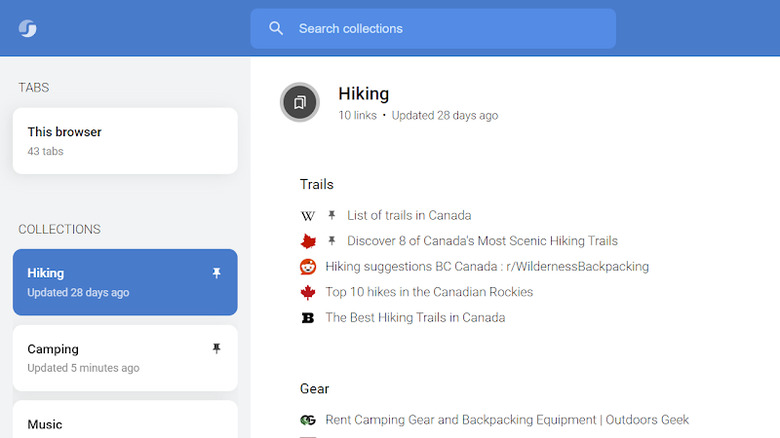The height and width of the screenshot is (438, 780).
Task: Click the search magnifier icon
Action: (276, 28)
